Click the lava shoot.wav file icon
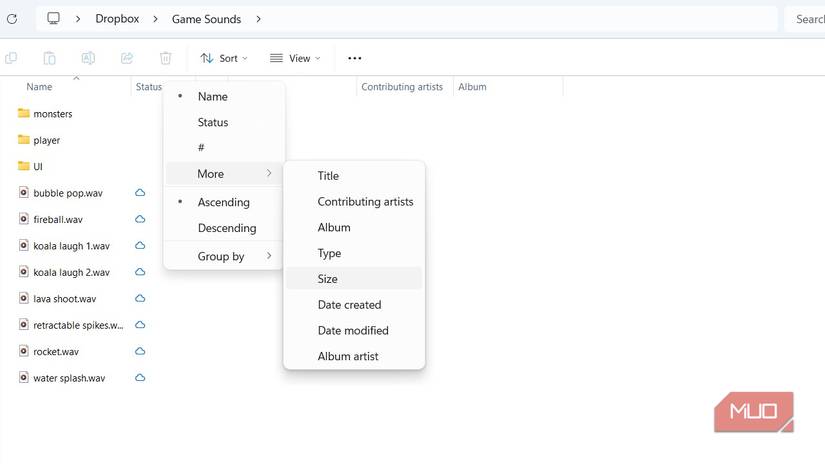825x464 pixels. [x=24, y=298]
